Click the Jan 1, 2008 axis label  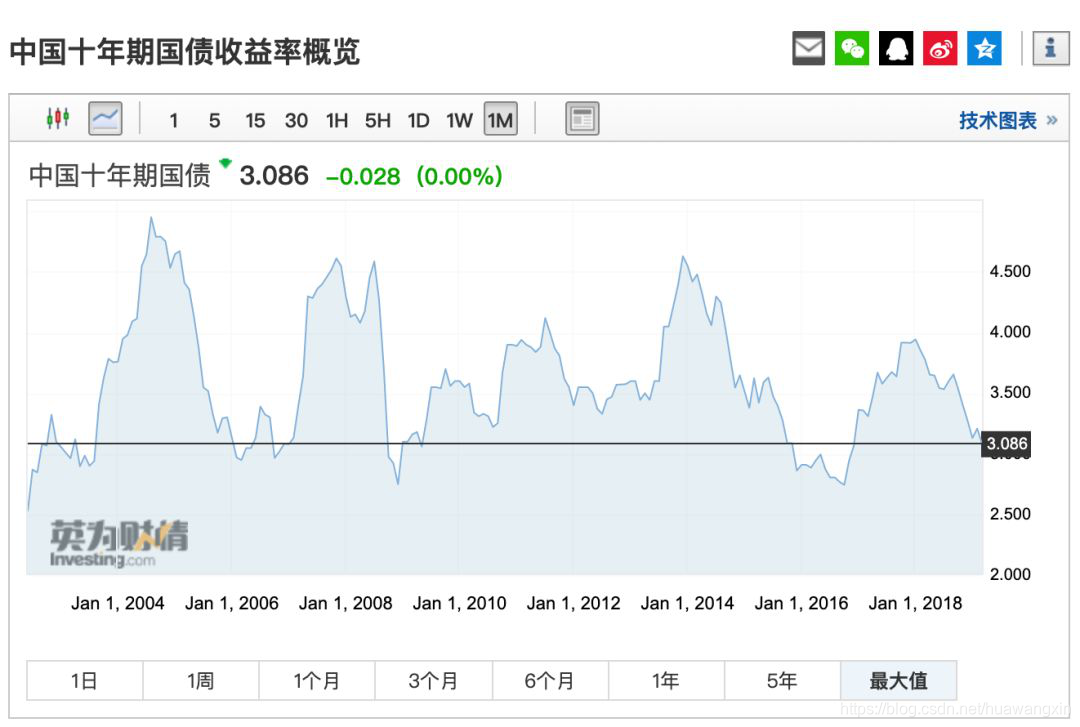(x=346, y=603)
